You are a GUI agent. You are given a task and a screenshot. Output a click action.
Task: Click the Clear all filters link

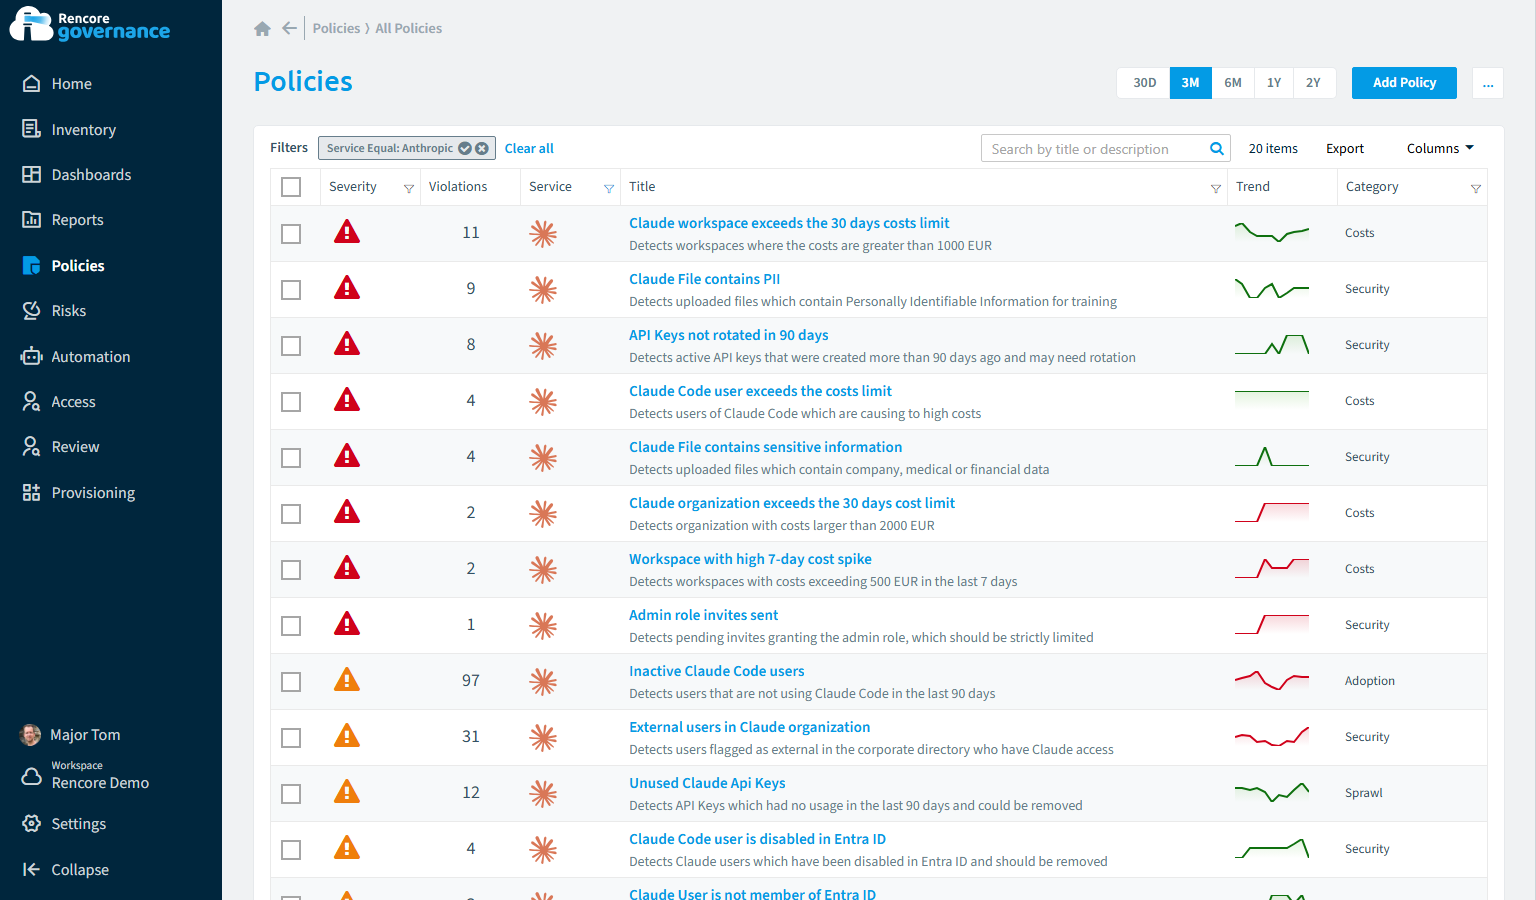pyautogui.click(x=529, y=148)
